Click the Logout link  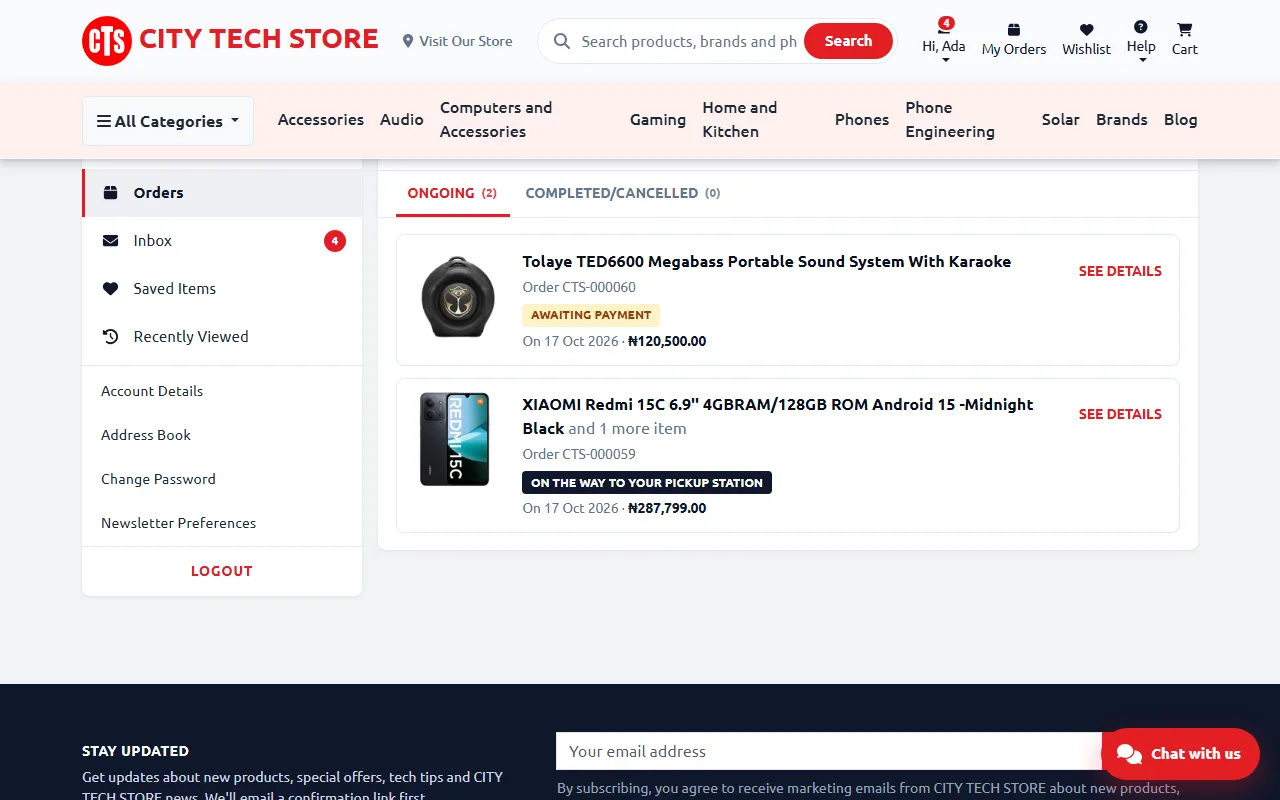[x=222, y=571]
